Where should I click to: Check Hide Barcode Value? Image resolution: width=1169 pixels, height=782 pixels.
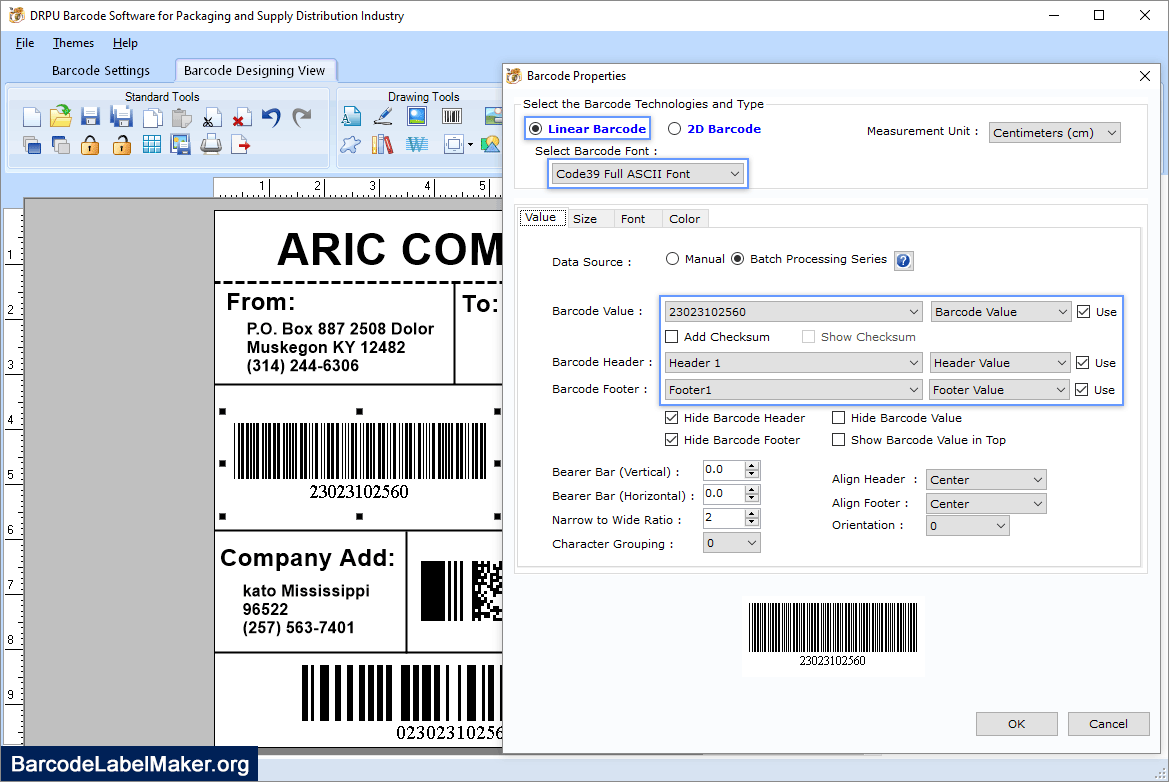tap(839, 418)
